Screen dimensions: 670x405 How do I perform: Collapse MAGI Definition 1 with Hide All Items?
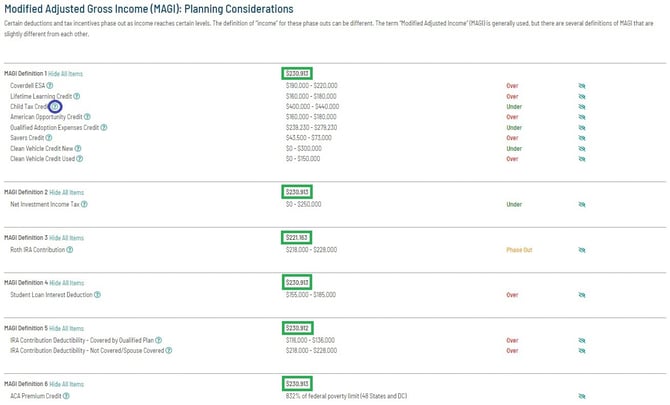click(x=67, y=75)
